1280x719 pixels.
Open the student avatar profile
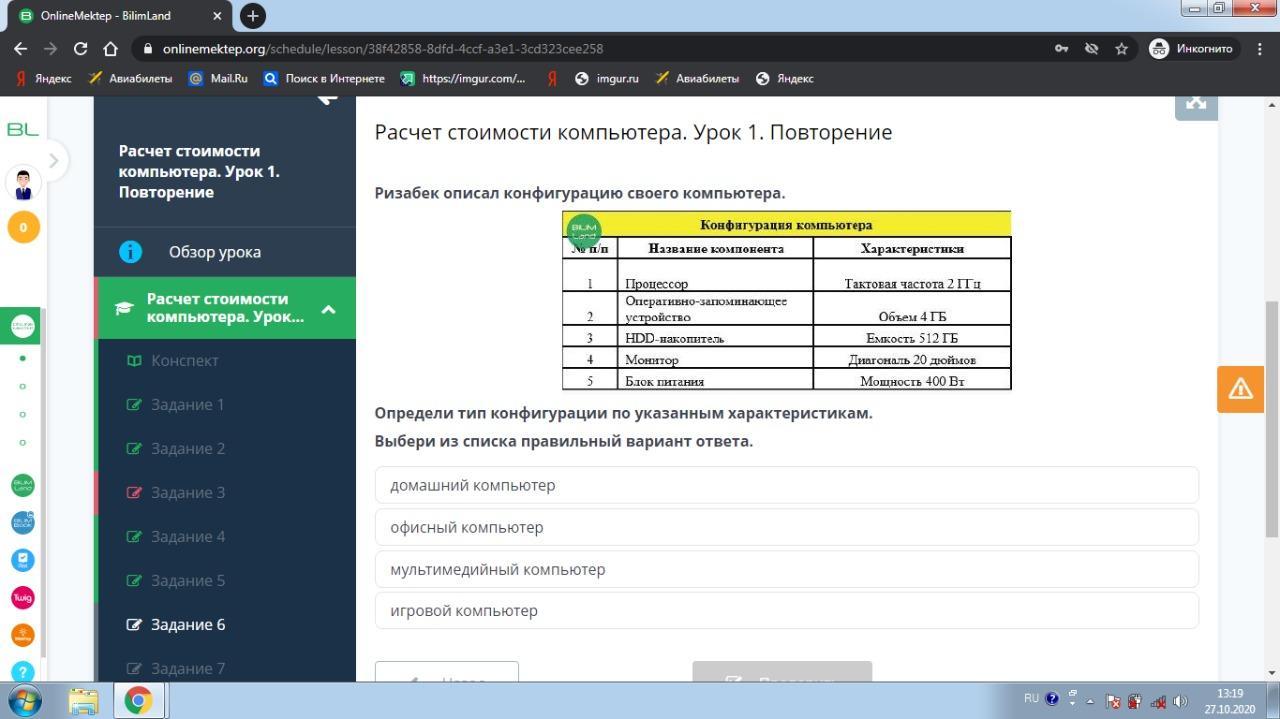[23, 184]
